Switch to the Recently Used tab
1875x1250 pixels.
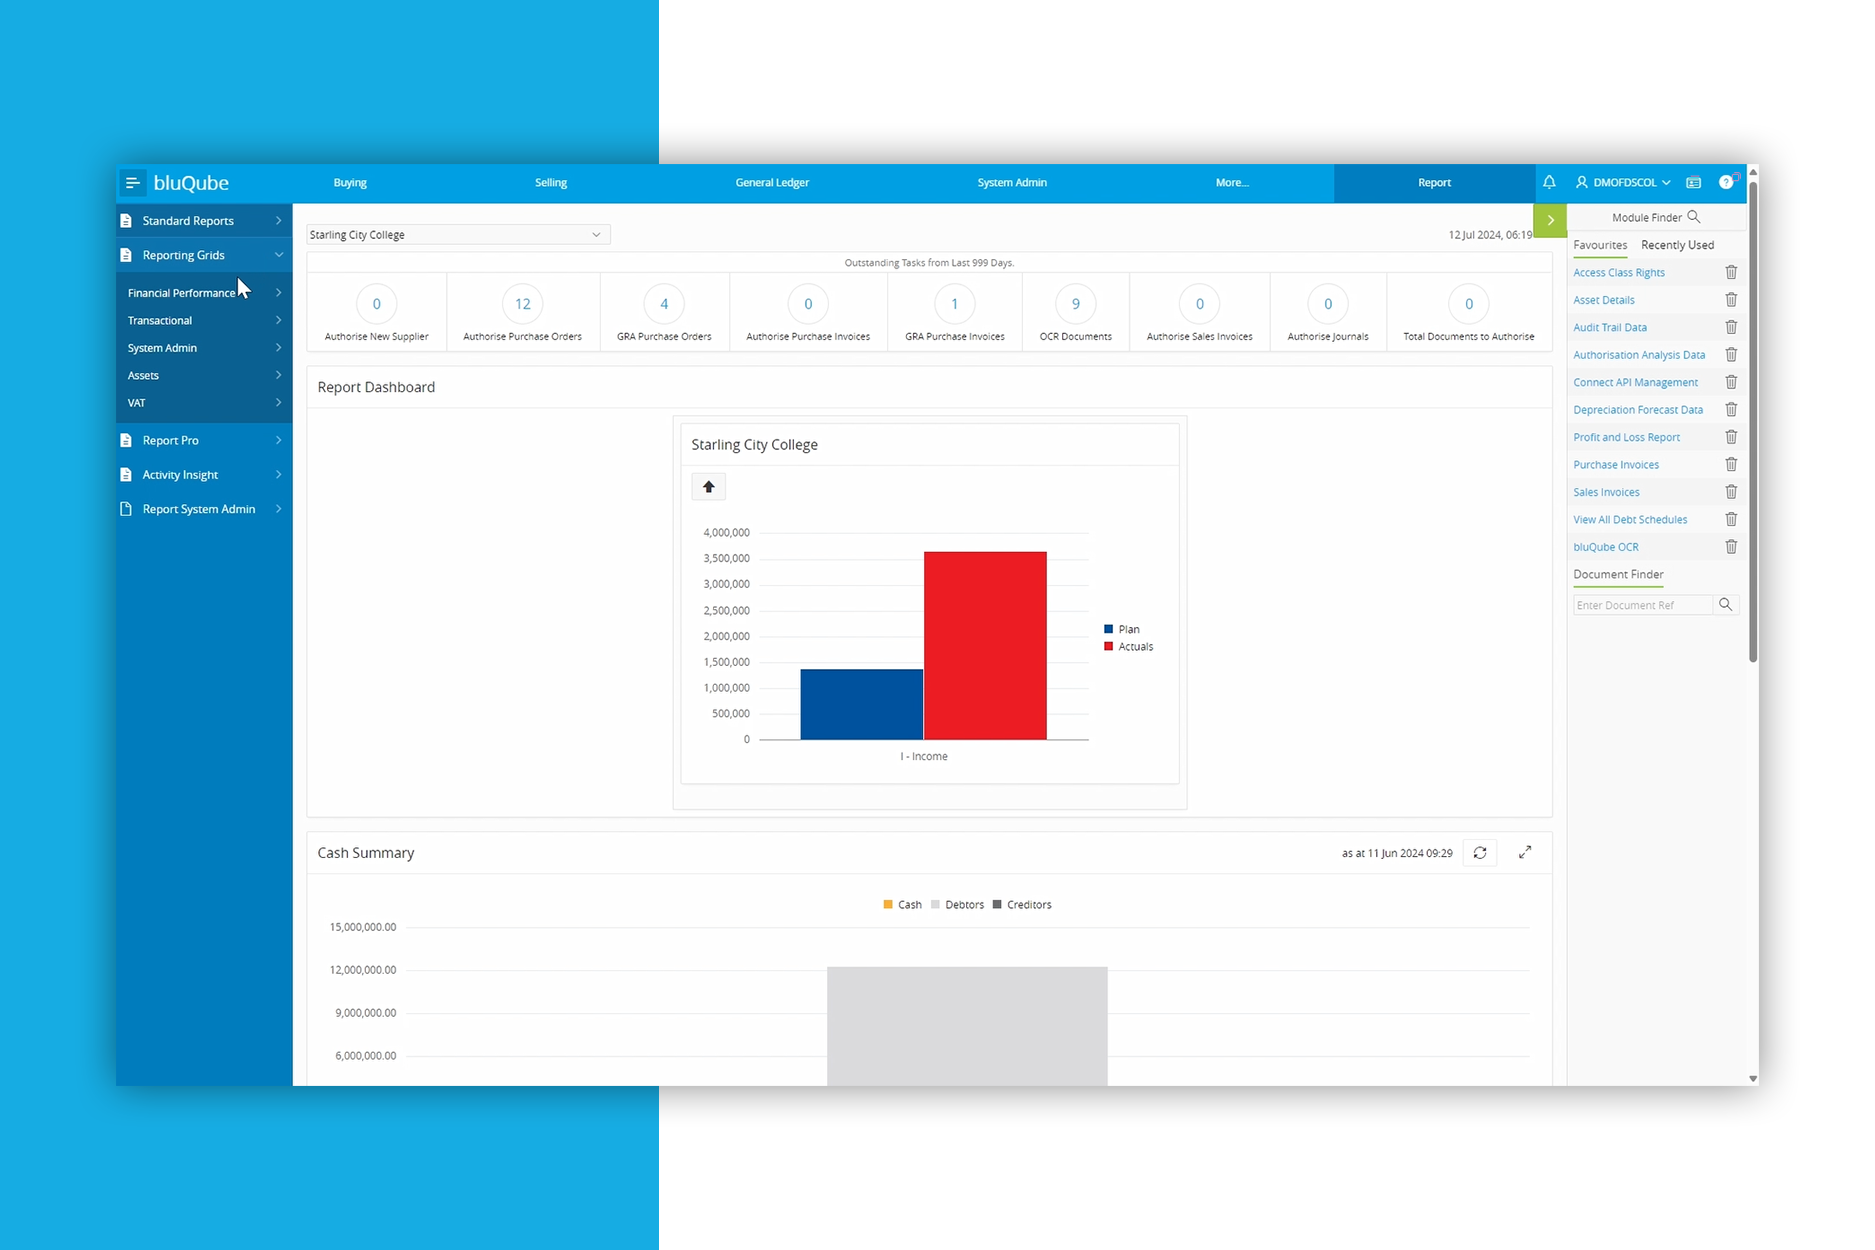(1677, 245)
